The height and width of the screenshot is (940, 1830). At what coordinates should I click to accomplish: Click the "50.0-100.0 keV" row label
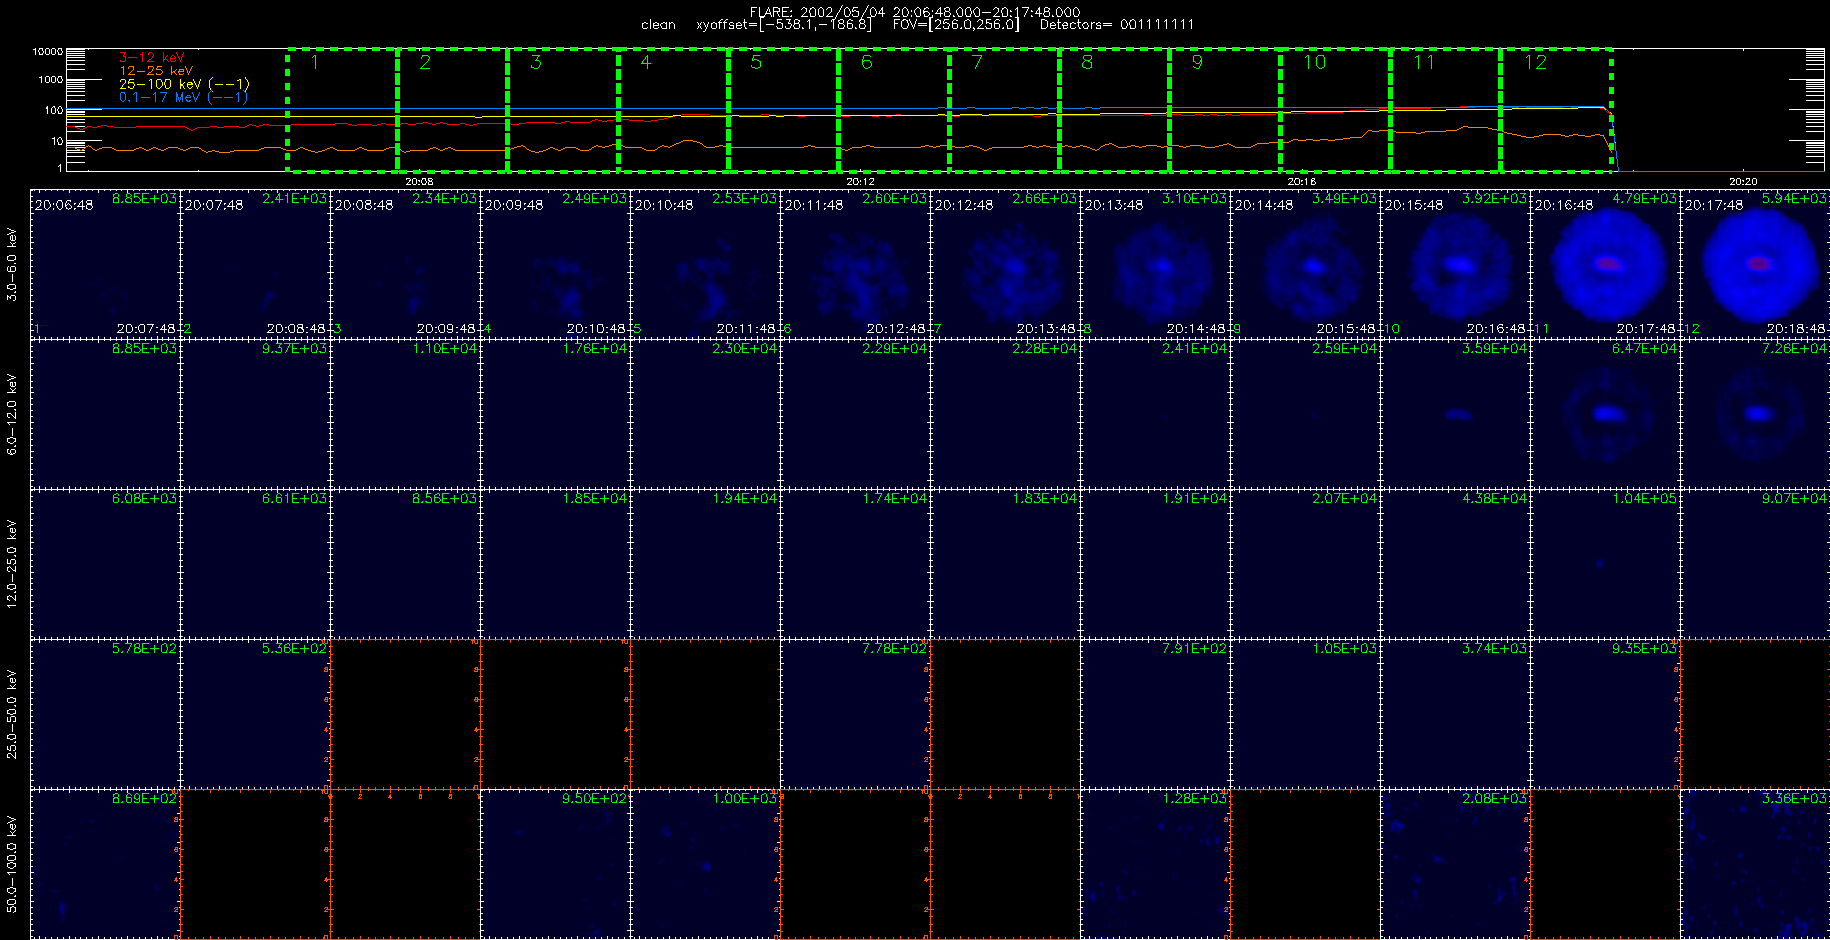[x=12, y=864]
